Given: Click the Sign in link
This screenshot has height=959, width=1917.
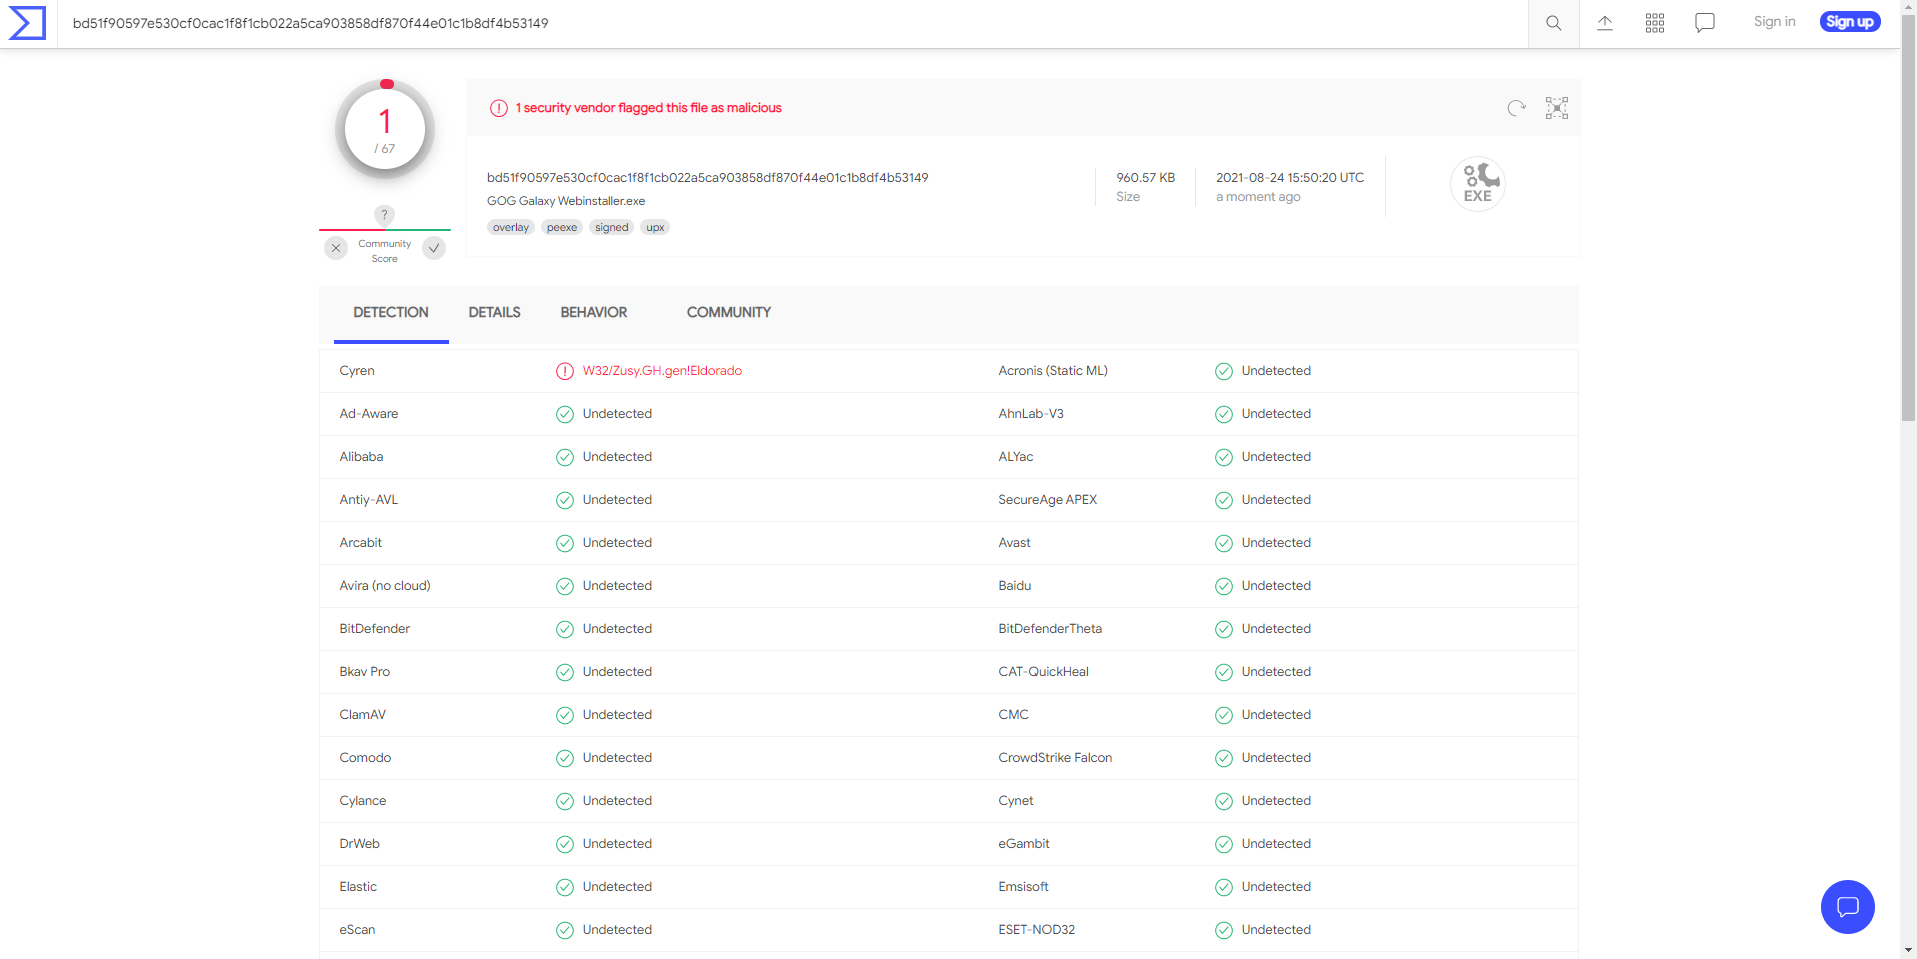Looking at the screenshot, I should coord(1774,22).
